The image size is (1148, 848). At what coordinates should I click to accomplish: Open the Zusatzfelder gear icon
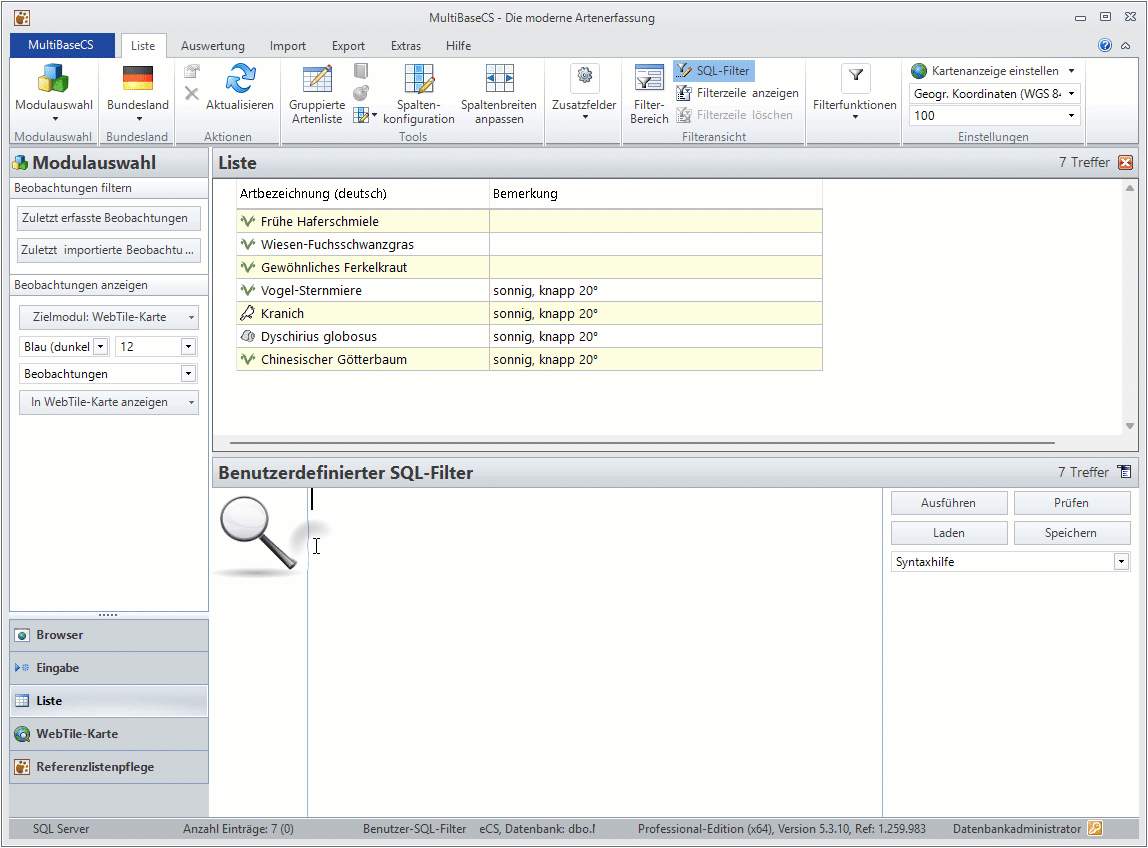[584, 77]
